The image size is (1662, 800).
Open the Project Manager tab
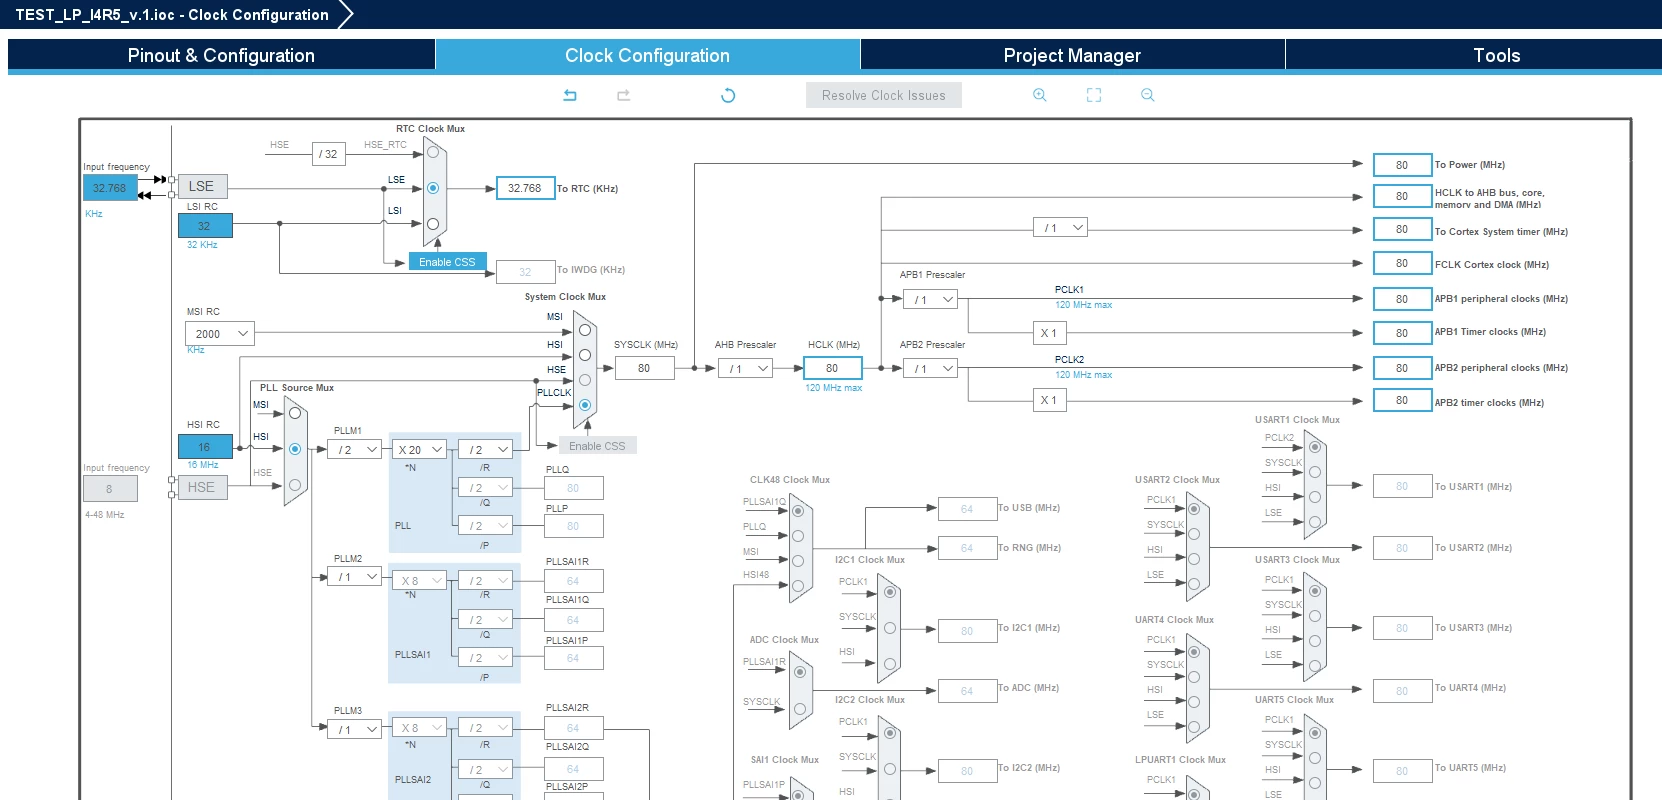[1072, 55]
